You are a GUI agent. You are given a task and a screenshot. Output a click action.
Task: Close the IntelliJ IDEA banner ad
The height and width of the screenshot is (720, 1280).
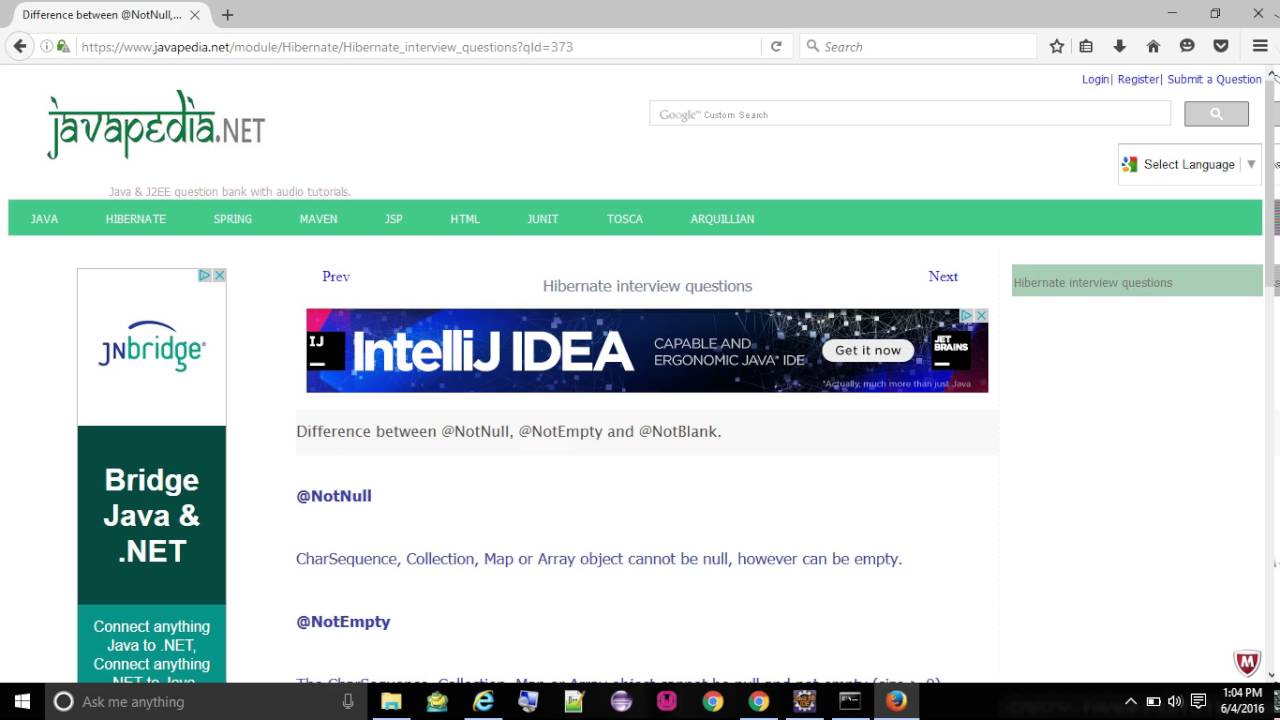(x=981, y=315)
